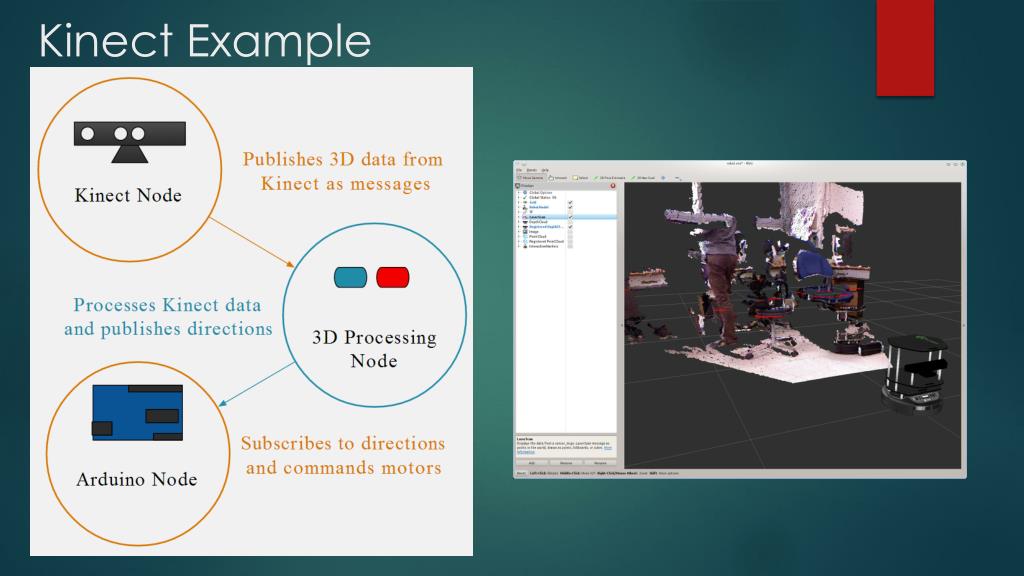Click the robot model in the 3D view
The image size is (1024, 576).
coord(914,374)
